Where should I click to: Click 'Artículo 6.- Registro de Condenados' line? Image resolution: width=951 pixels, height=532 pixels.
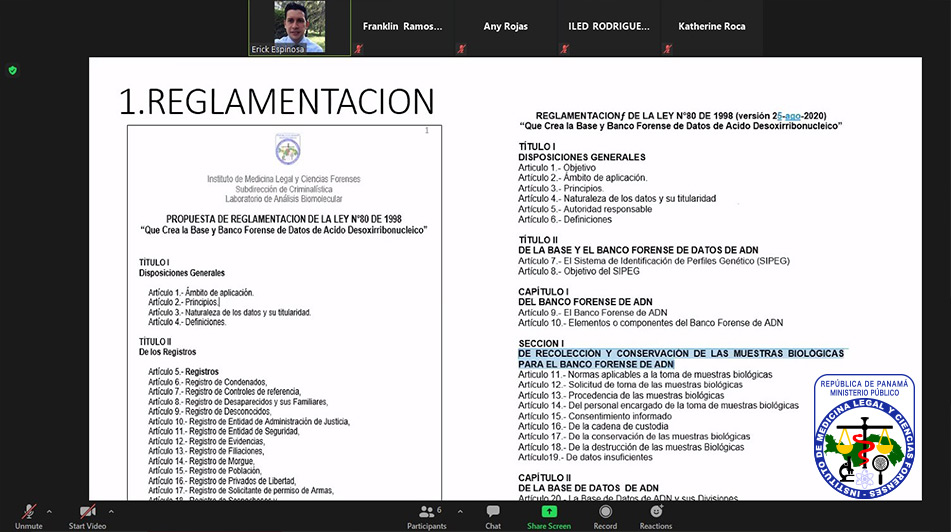[x=207, y=382]
